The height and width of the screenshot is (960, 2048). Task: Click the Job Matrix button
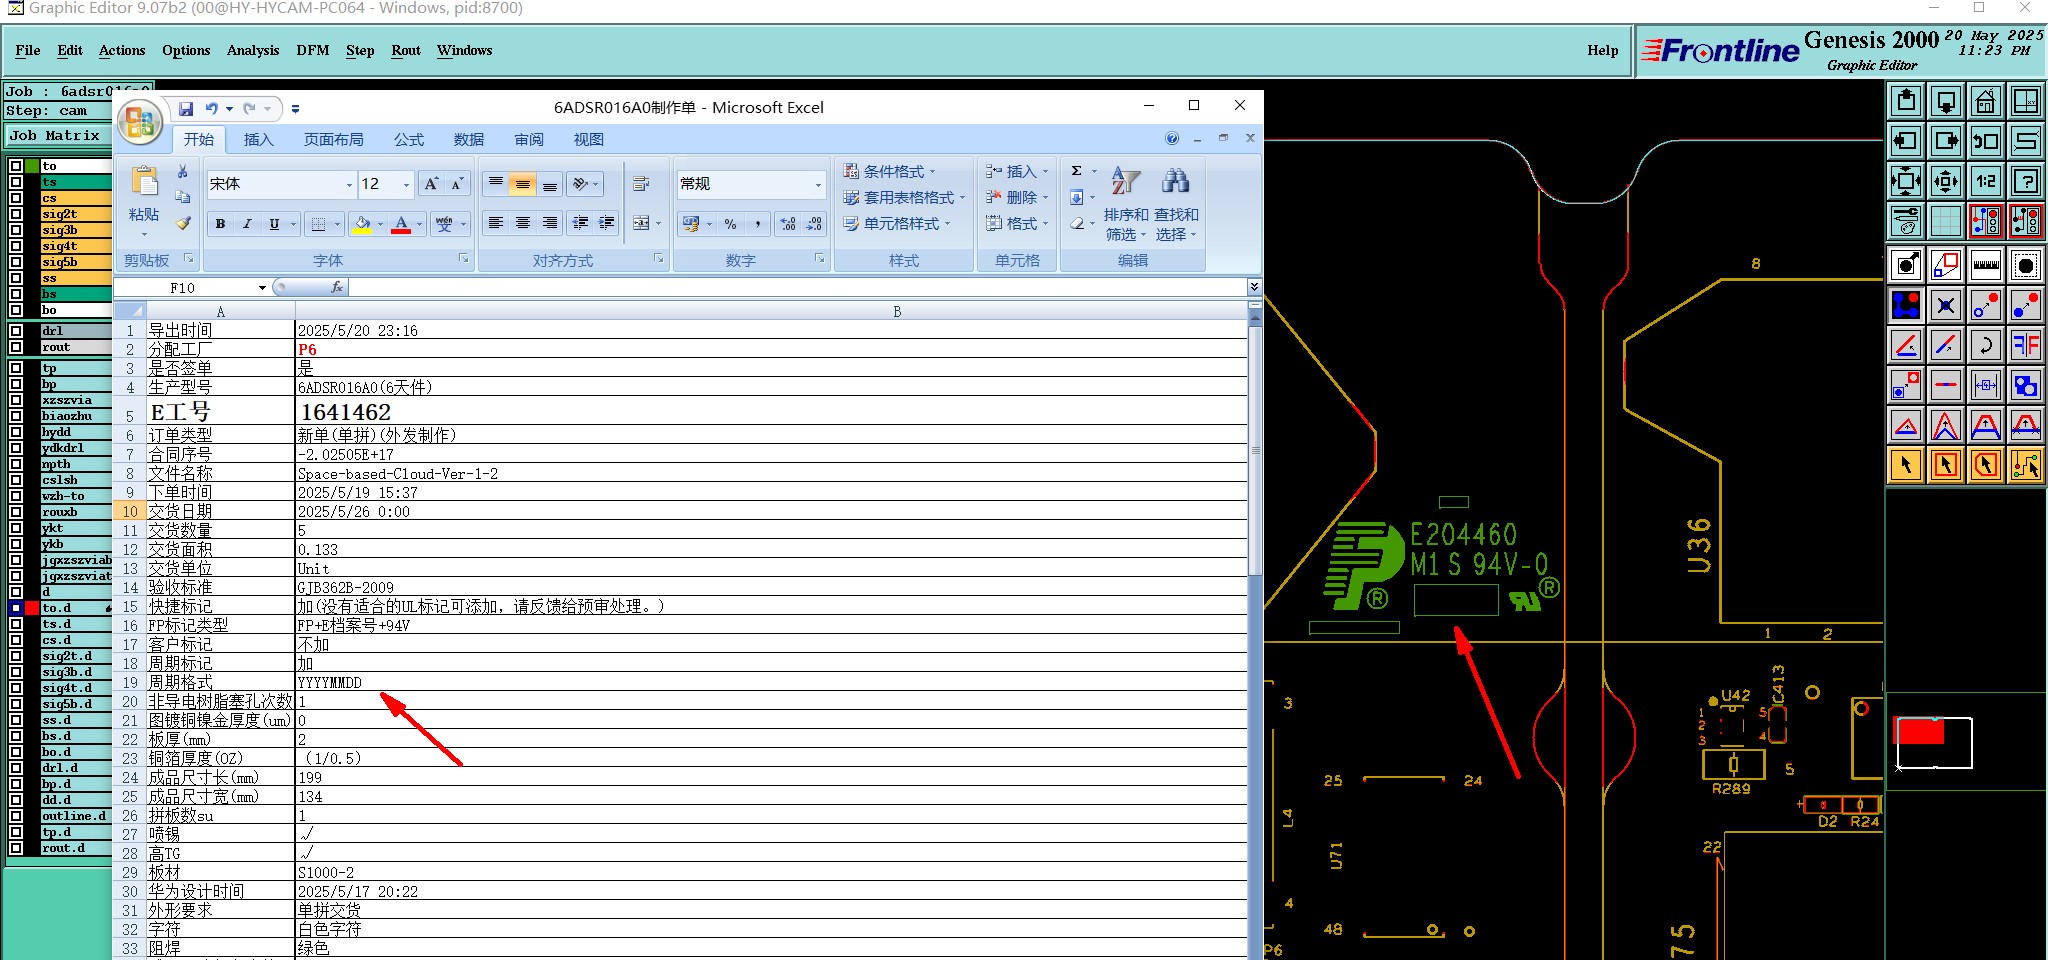tap(56, 136)
